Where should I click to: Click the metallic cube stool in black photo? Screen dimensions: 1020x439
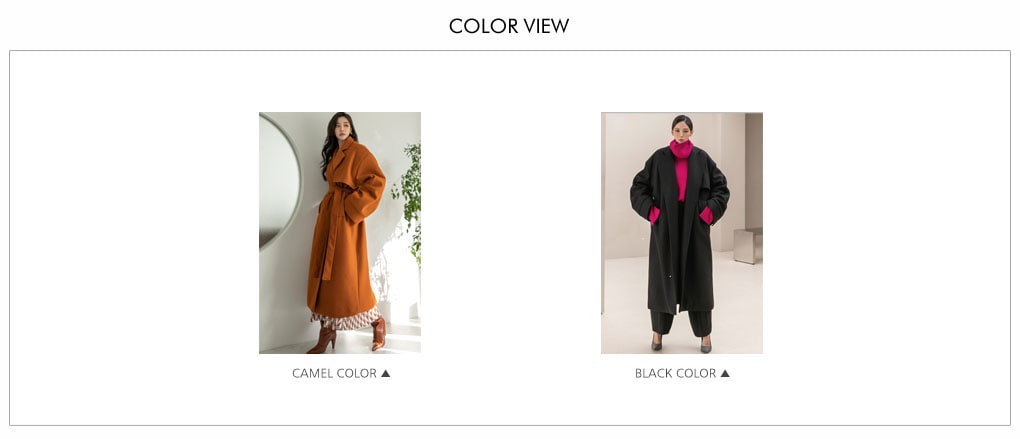pyautogui.click(x=747, y=245)
